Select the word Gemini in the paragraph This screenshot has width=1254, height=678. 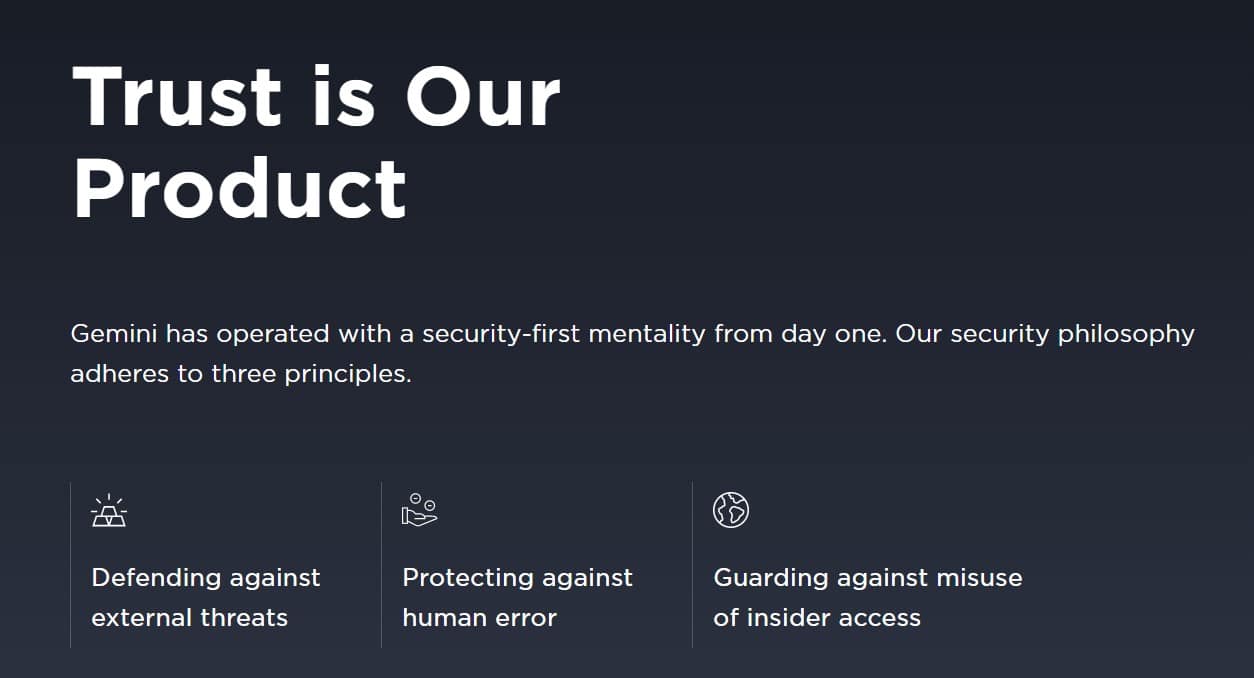(114, 334)
